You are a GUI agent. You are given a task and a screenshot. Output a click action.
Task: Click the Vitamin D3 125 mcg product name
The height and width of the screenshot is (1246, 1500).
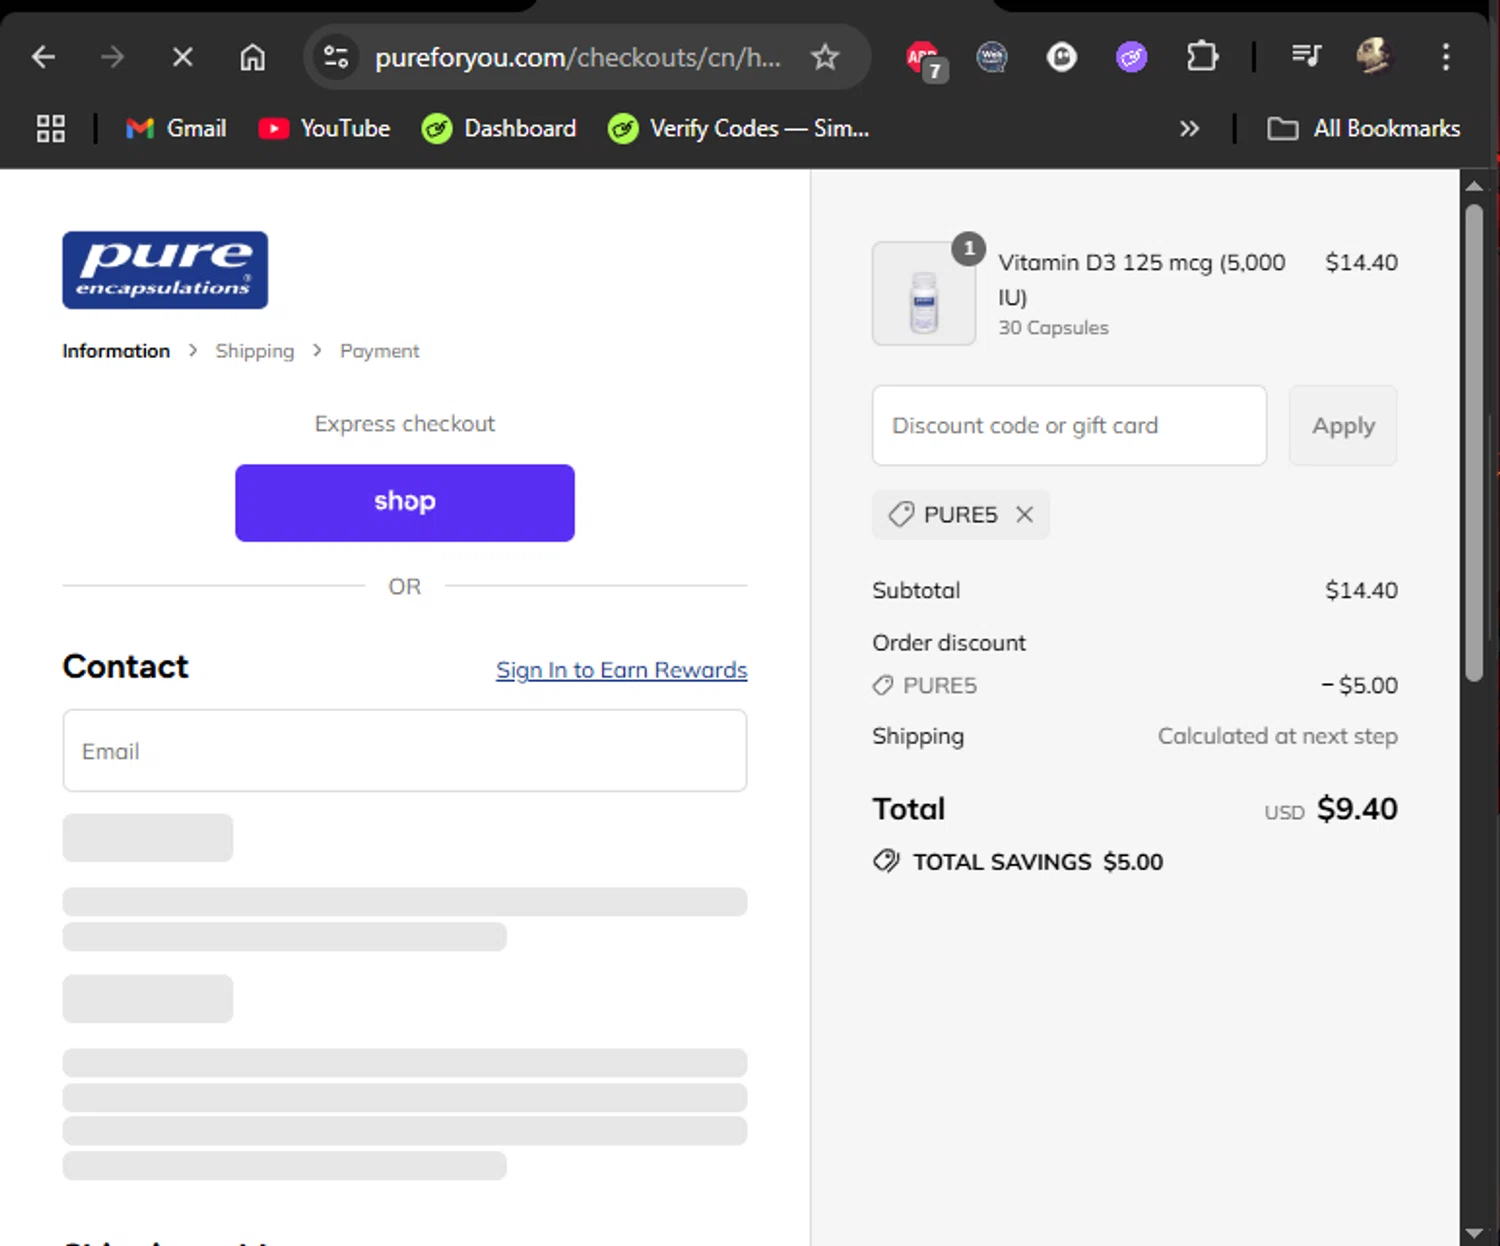click(x=1141, y=279)
